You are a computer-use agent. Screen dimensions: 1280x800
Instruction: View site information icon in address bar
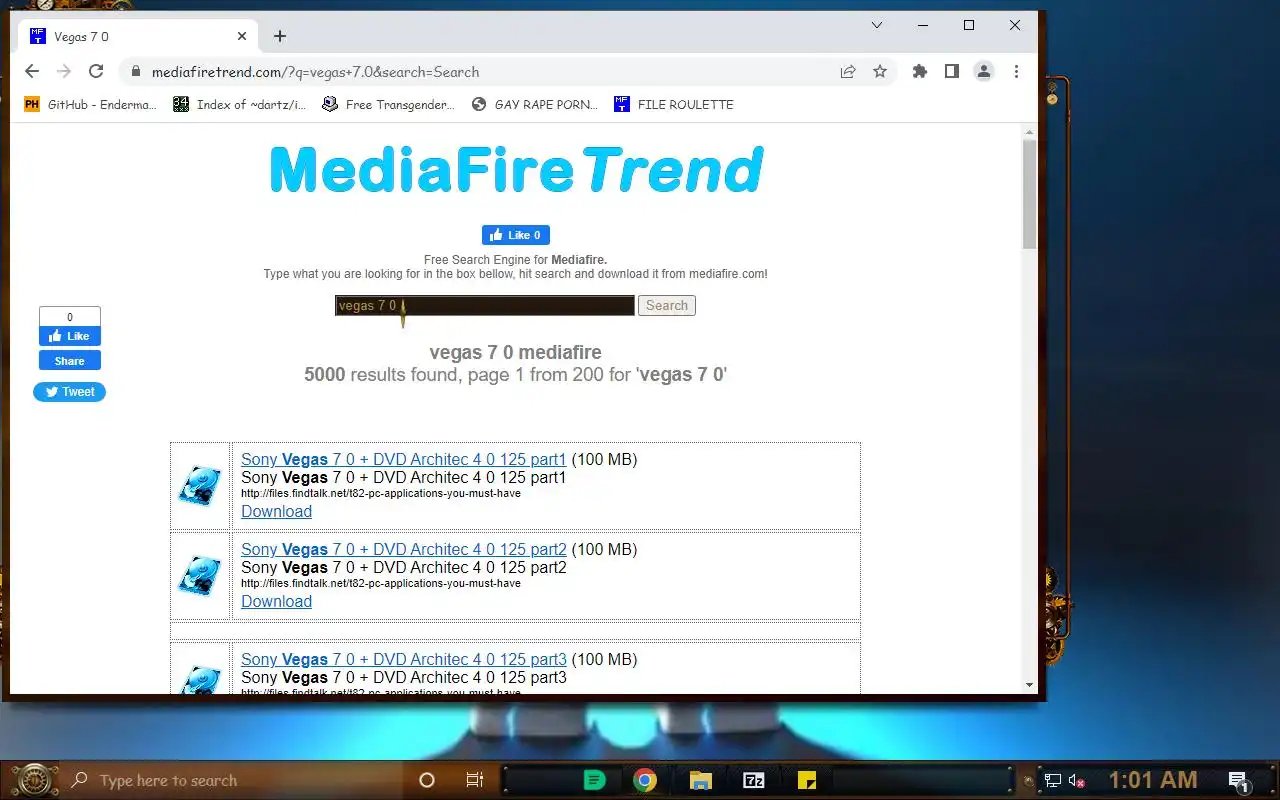point(135,72)
